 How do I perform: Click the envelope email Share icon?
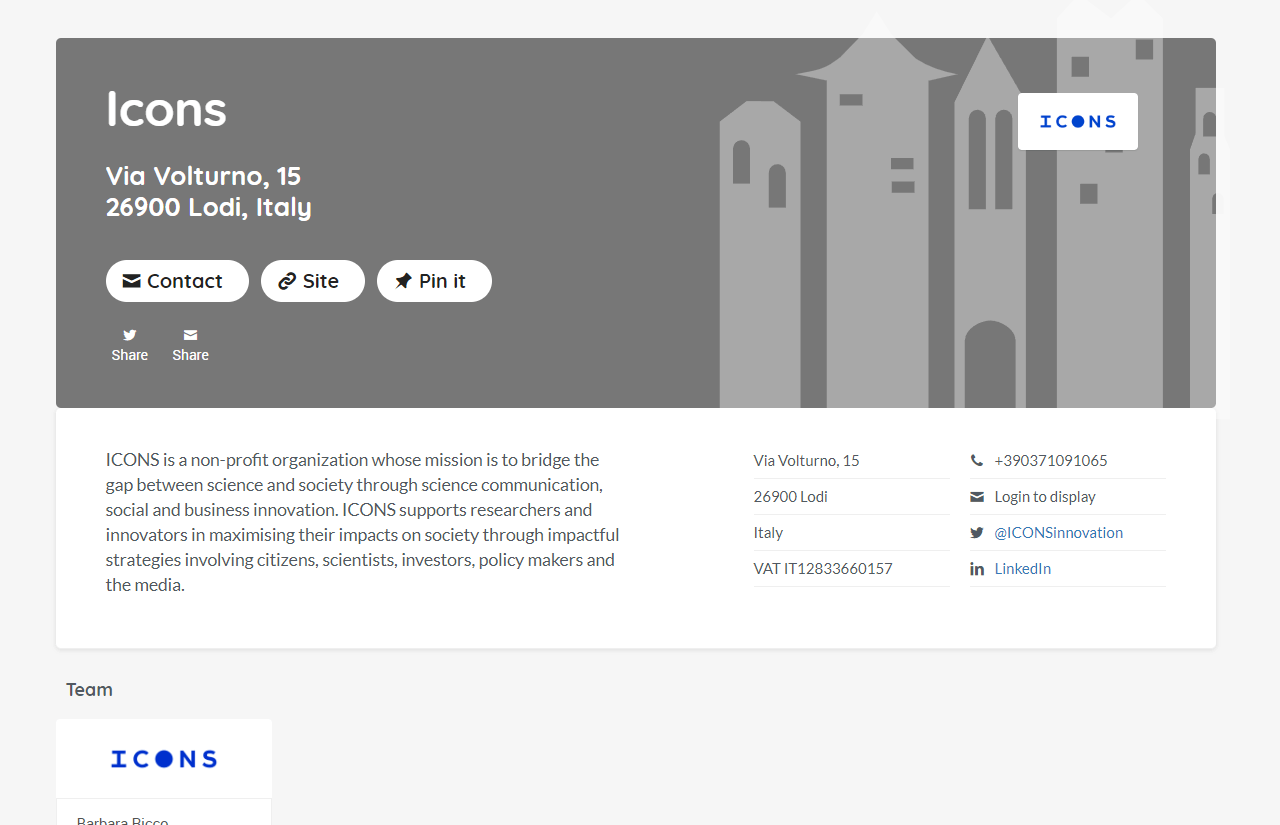click(x=190, y=335)
